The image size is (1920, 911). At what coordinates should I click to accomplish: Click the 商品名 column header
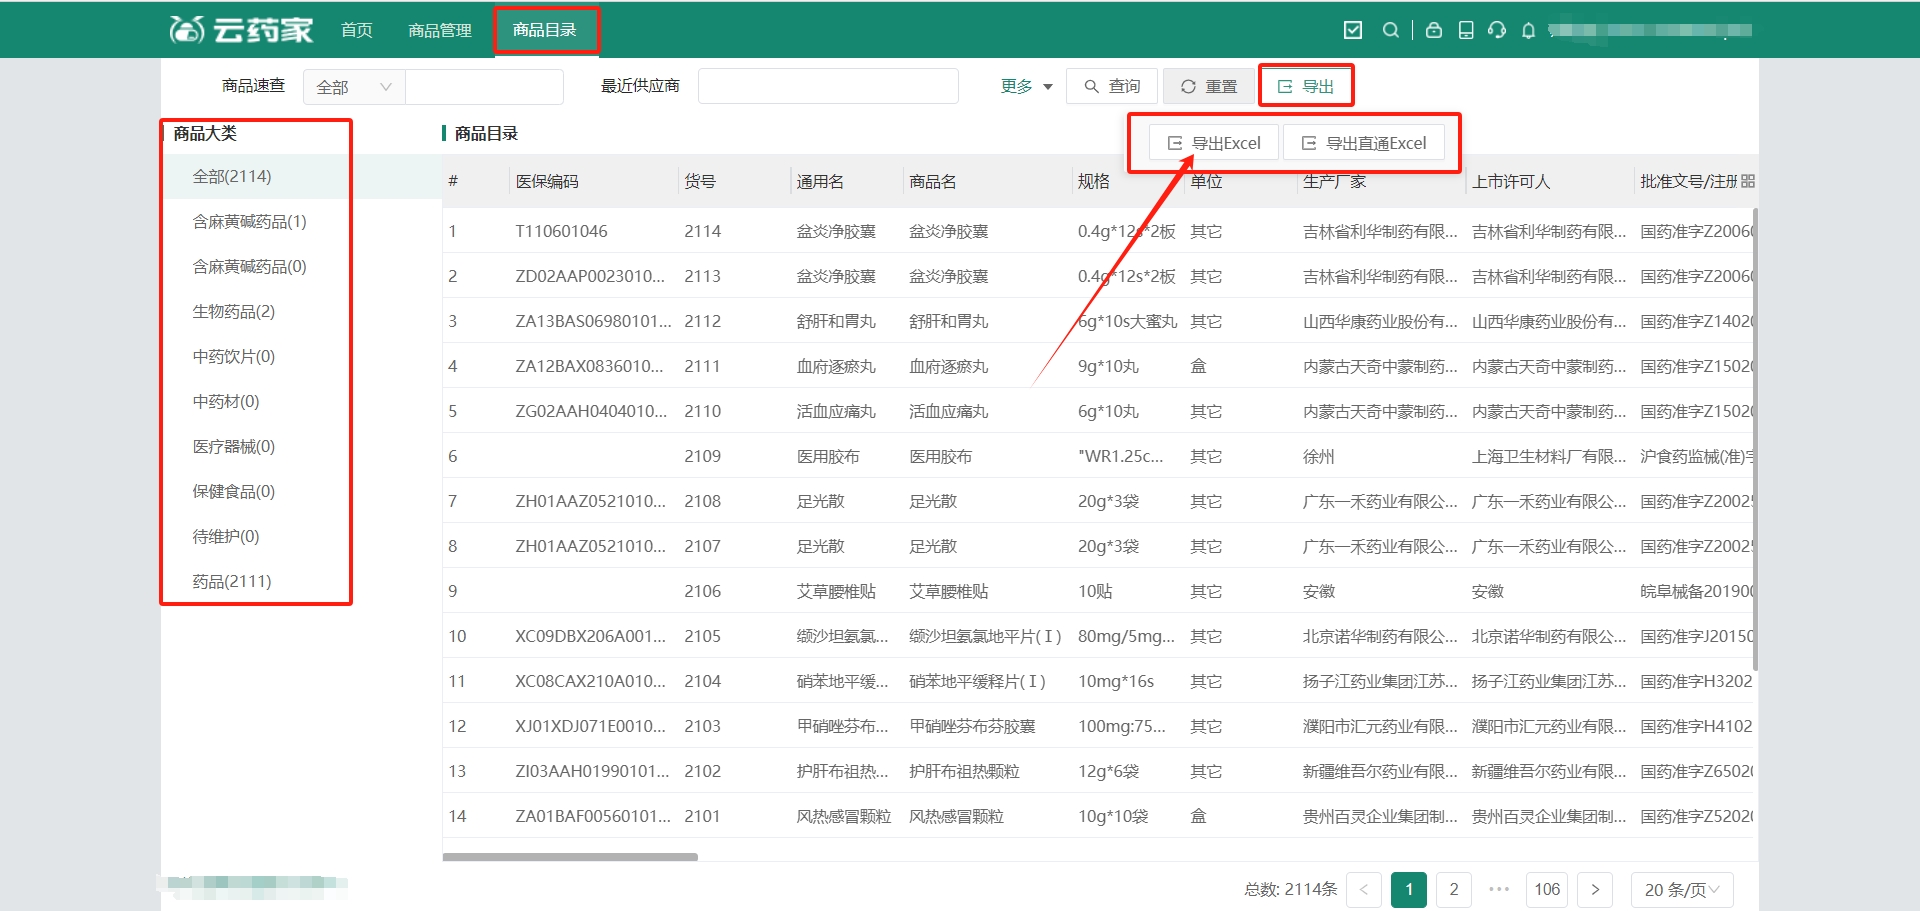[933, 181]
